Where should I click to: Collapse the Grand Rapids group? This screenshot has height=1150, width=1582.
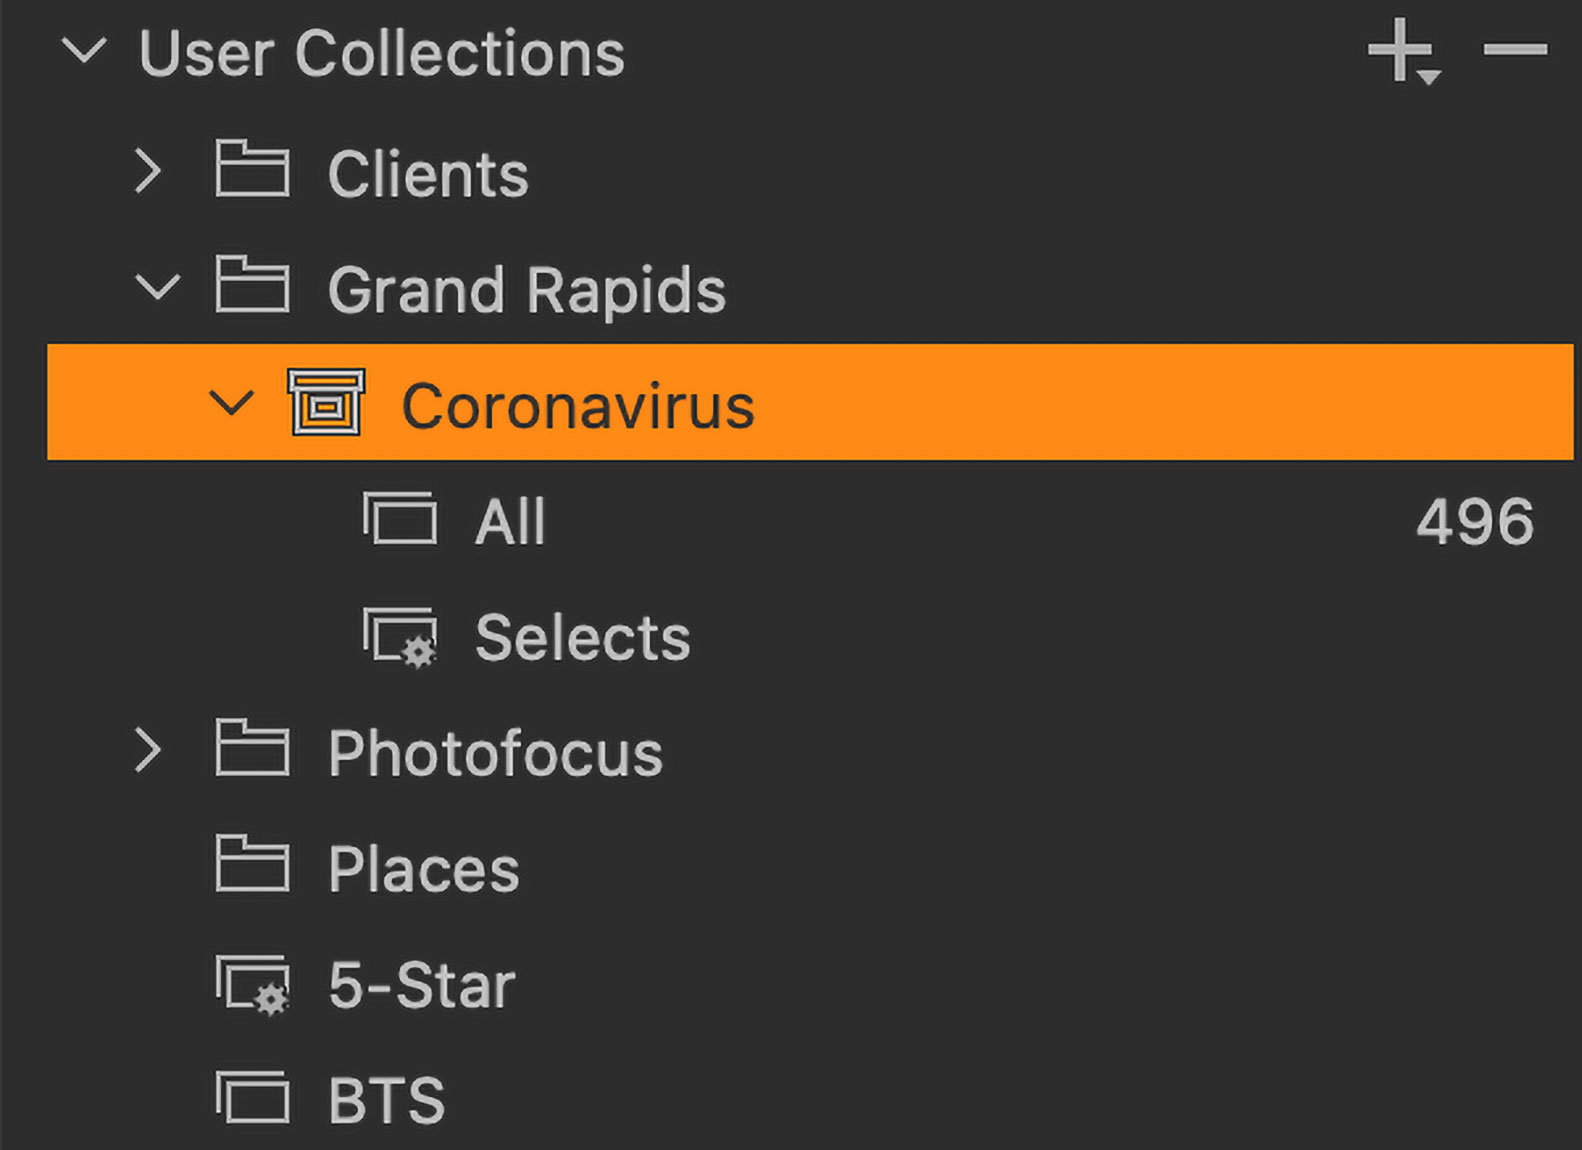pos(158,288)
